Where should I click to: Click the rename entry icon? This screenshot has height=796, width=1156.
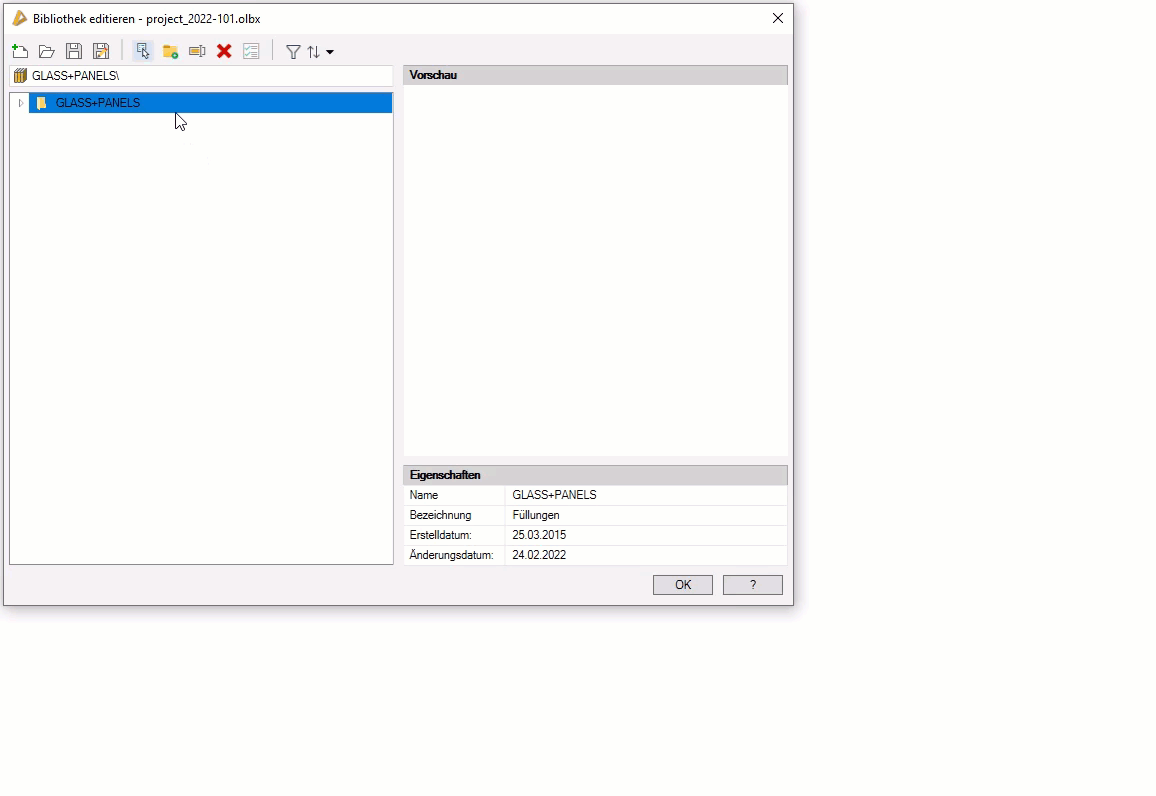197,51
